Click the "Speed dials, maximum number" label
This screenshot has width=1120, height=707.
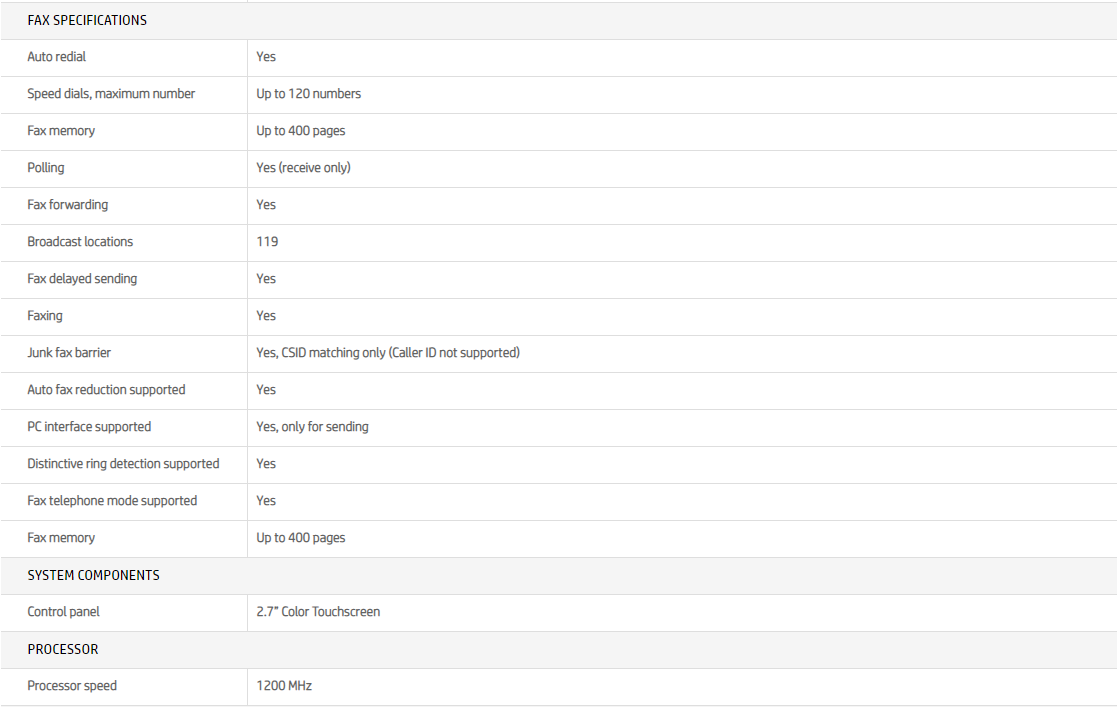(x=111, y=94)
